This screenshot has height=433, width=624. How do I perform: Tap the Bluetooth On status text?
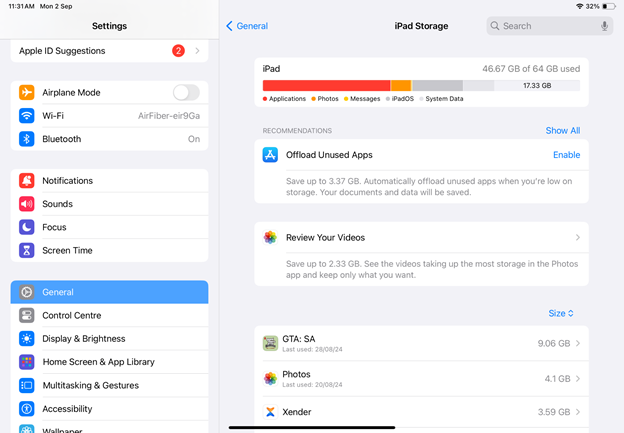click(x=194, y=139)
